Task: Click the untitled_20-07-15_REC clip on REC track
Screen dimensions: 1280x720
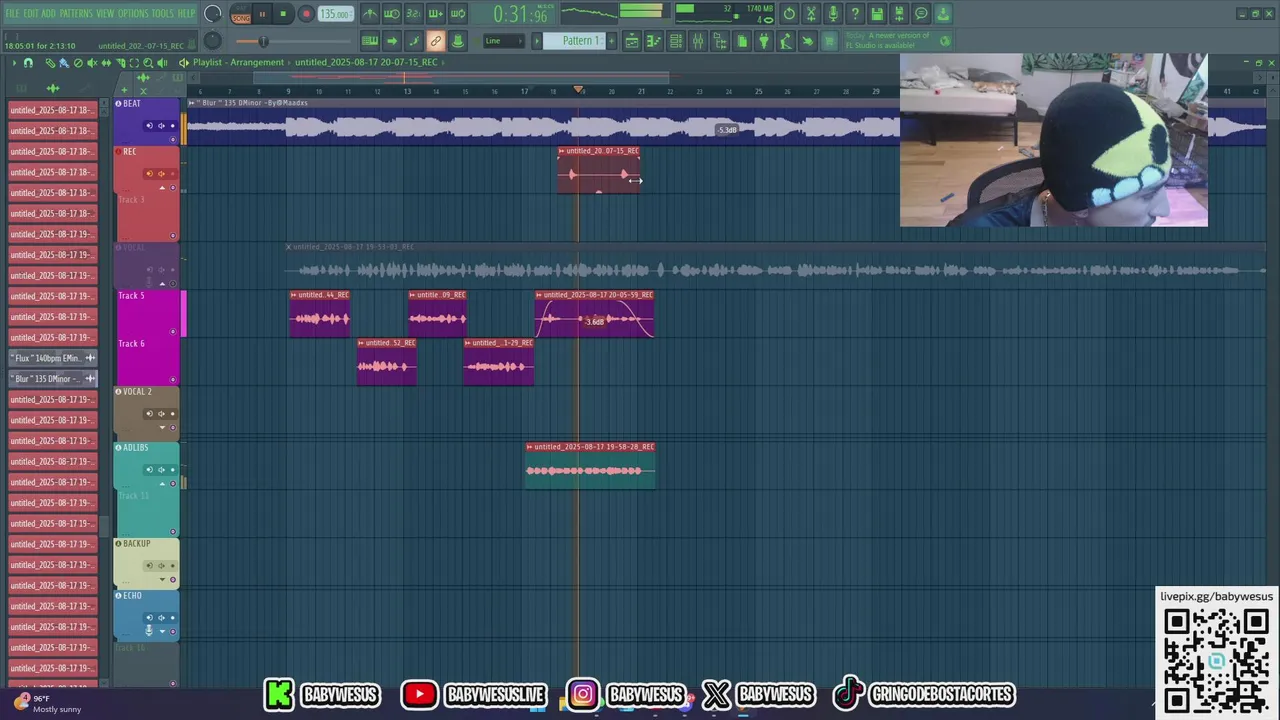Action: 598,170
